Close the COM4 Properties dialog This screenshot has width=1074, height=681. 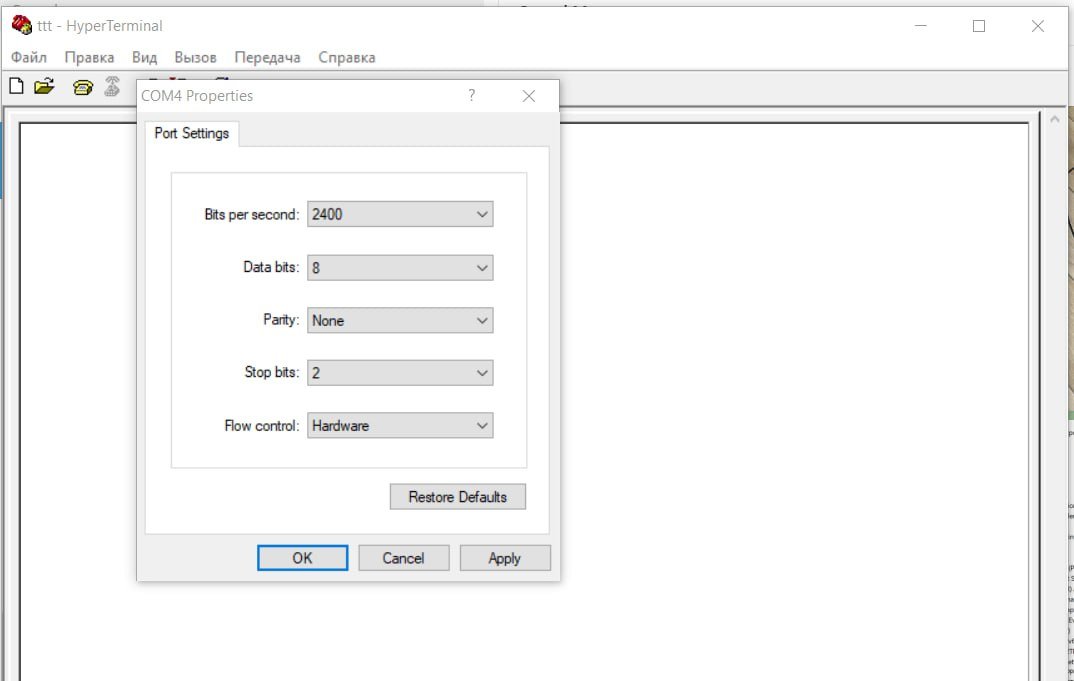(x=529, y=96)
